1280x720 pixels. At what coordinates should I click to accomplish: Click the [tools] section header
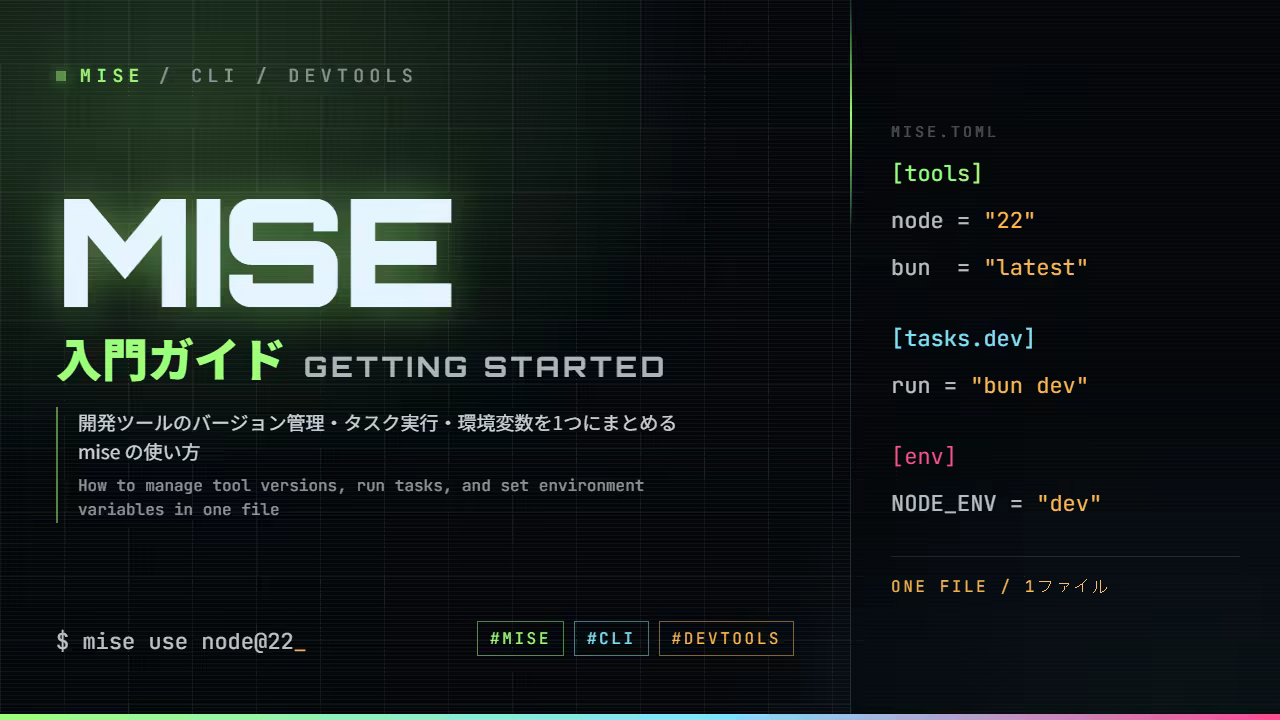coord(937,173)
